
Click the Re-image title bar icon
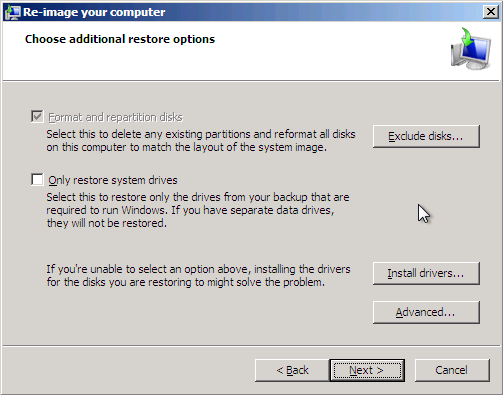coord(13,12)
